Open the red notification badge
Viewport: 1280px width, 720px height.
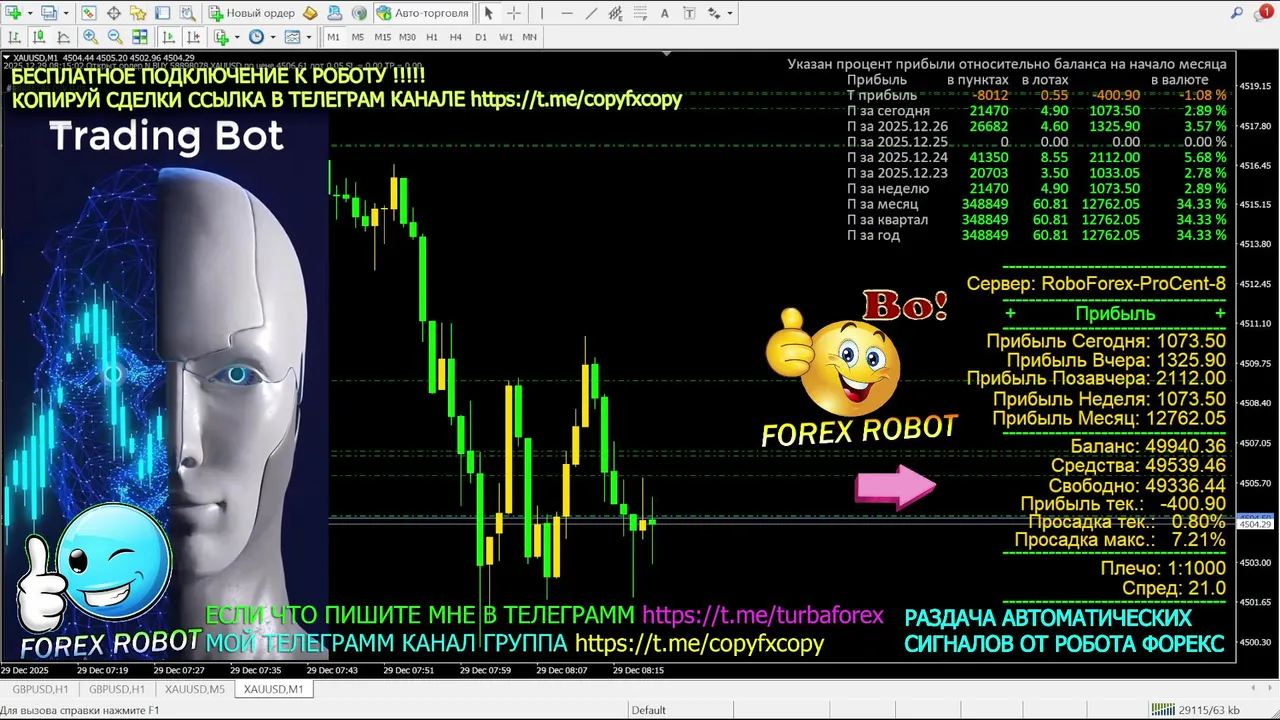[x=1266, y=11]
